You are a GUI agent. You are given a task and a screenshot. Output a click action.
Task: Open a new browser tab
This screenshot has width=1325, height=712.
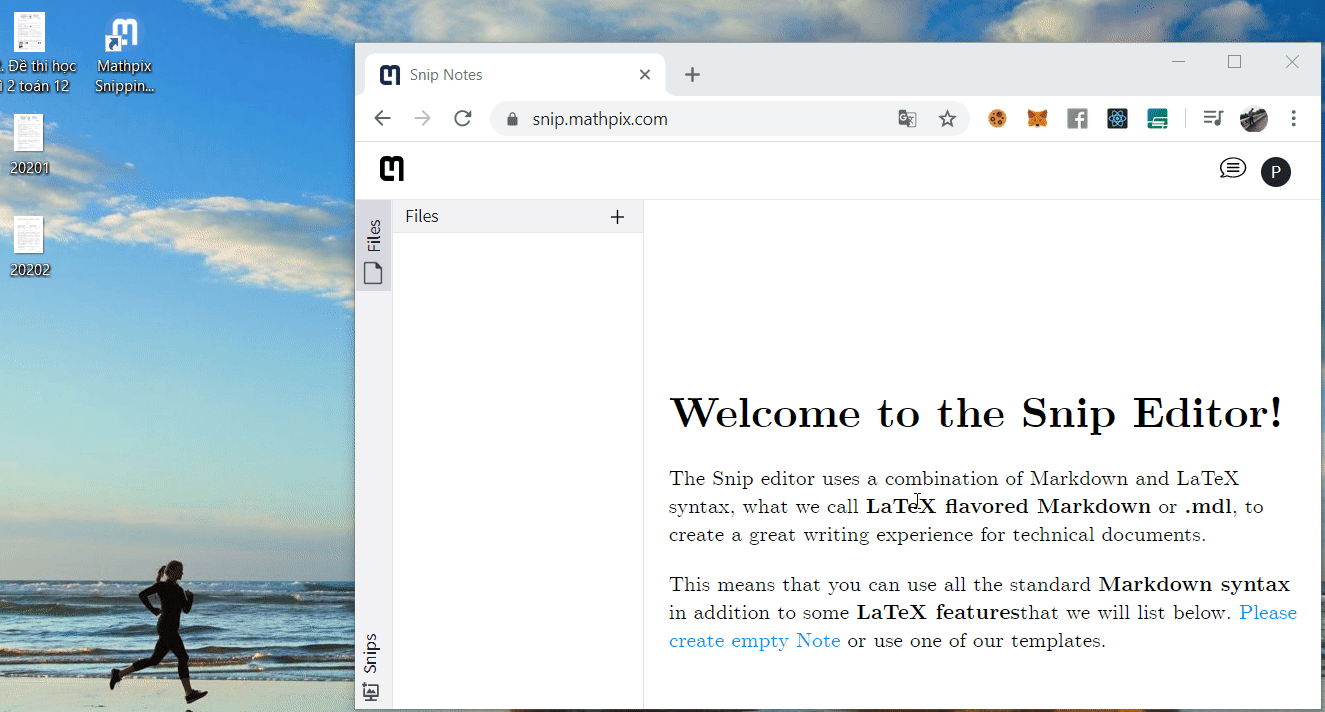click(692, 75)
